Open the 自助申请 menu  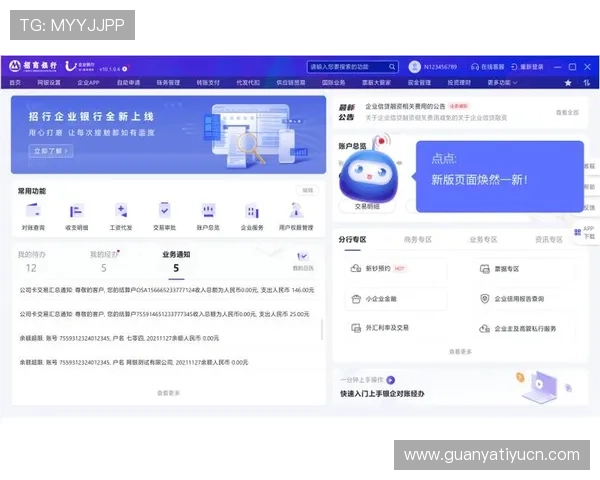coord(128,83)
